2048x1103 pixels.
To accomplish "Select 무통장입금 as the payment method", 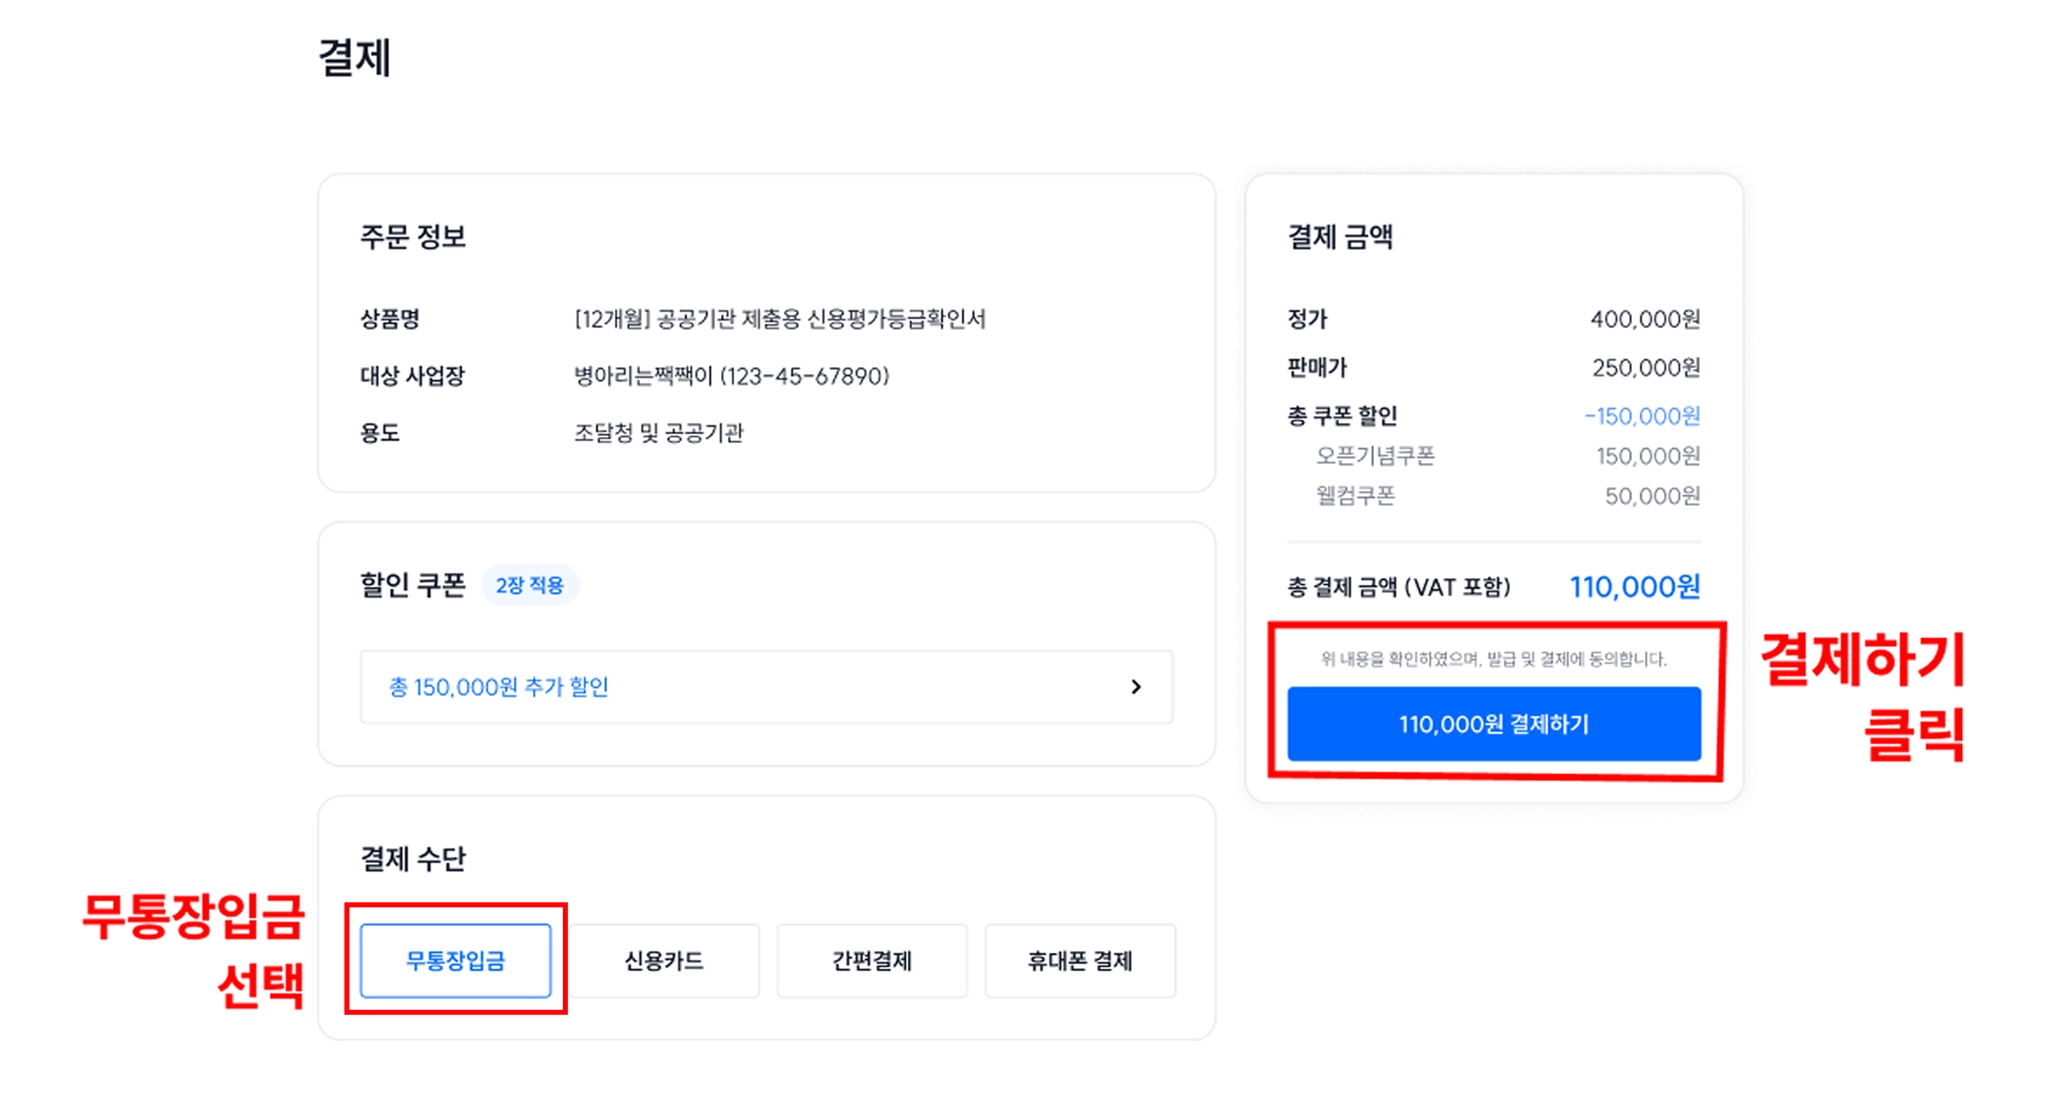I will (455, 961).
